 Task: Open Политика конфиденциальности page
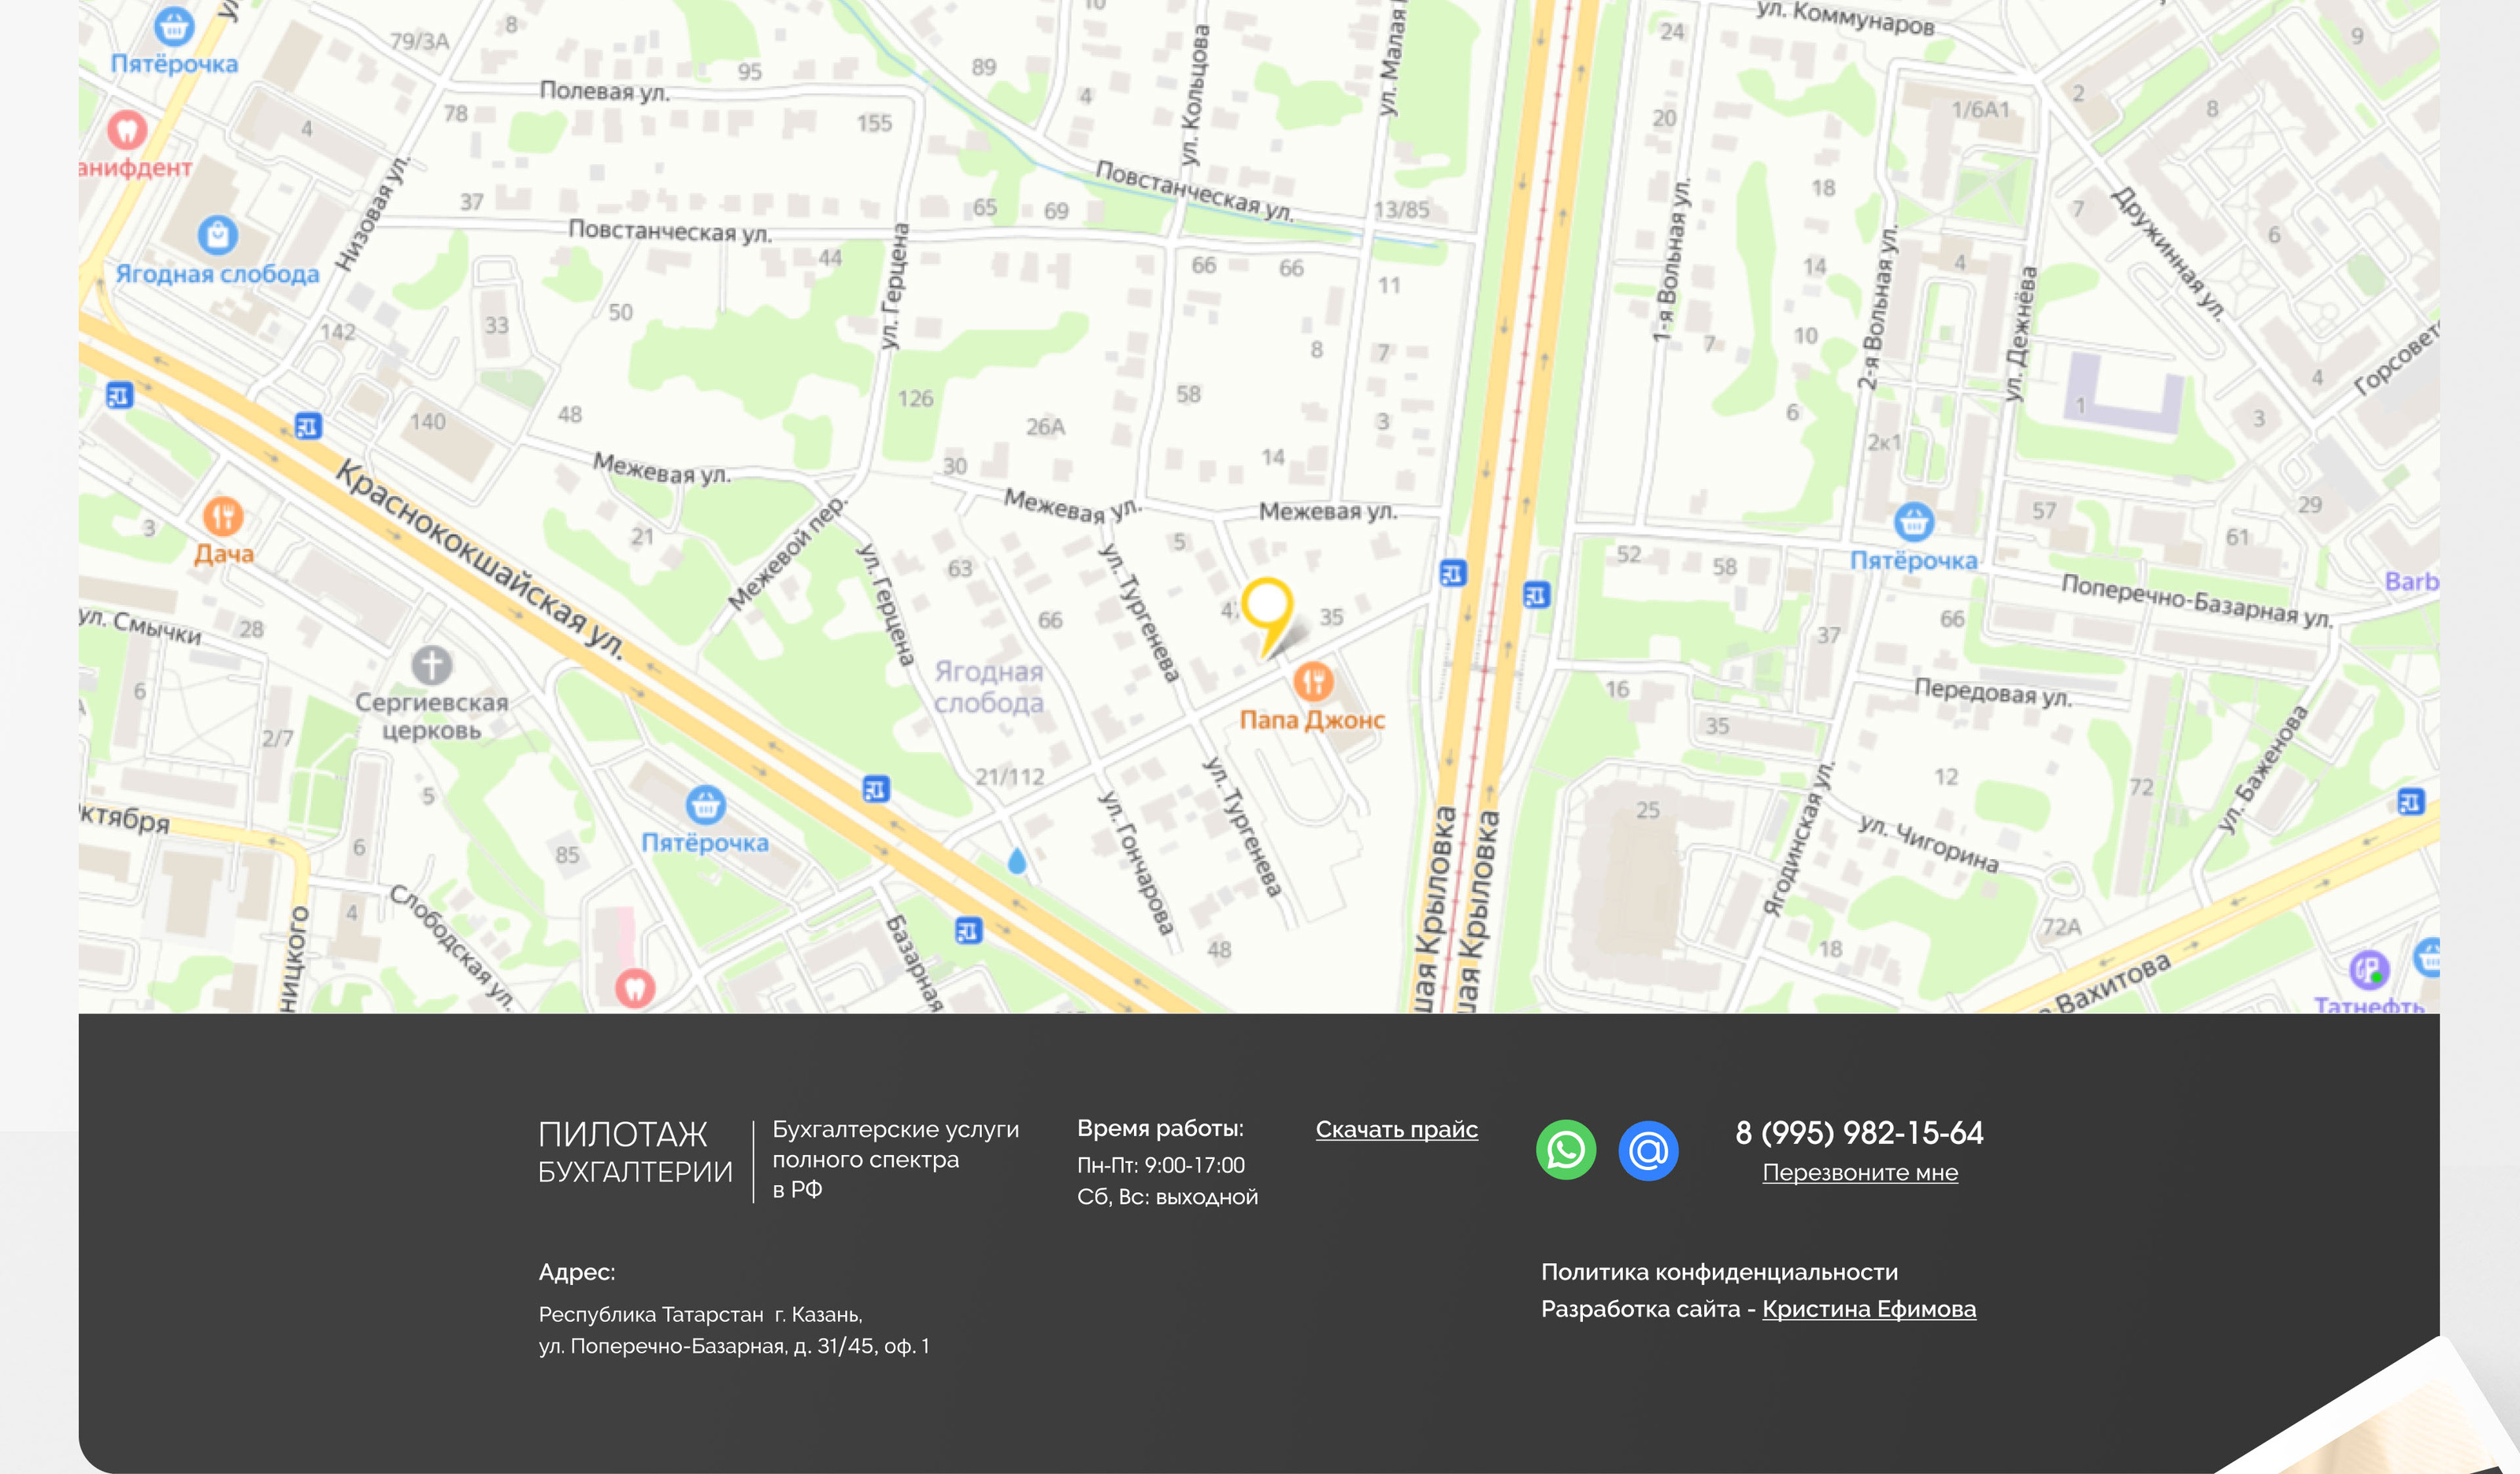pos(1718,1272)
